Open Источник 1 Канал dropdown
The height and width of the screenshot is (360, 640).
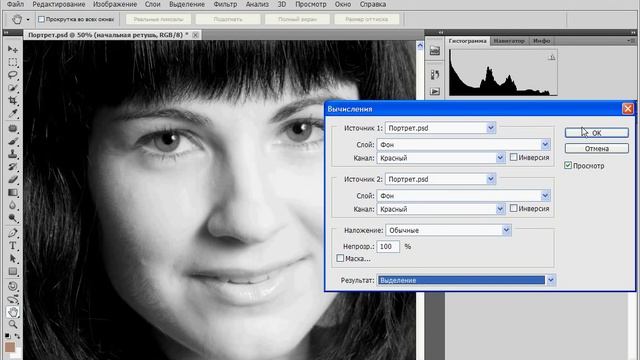[441, 158]
